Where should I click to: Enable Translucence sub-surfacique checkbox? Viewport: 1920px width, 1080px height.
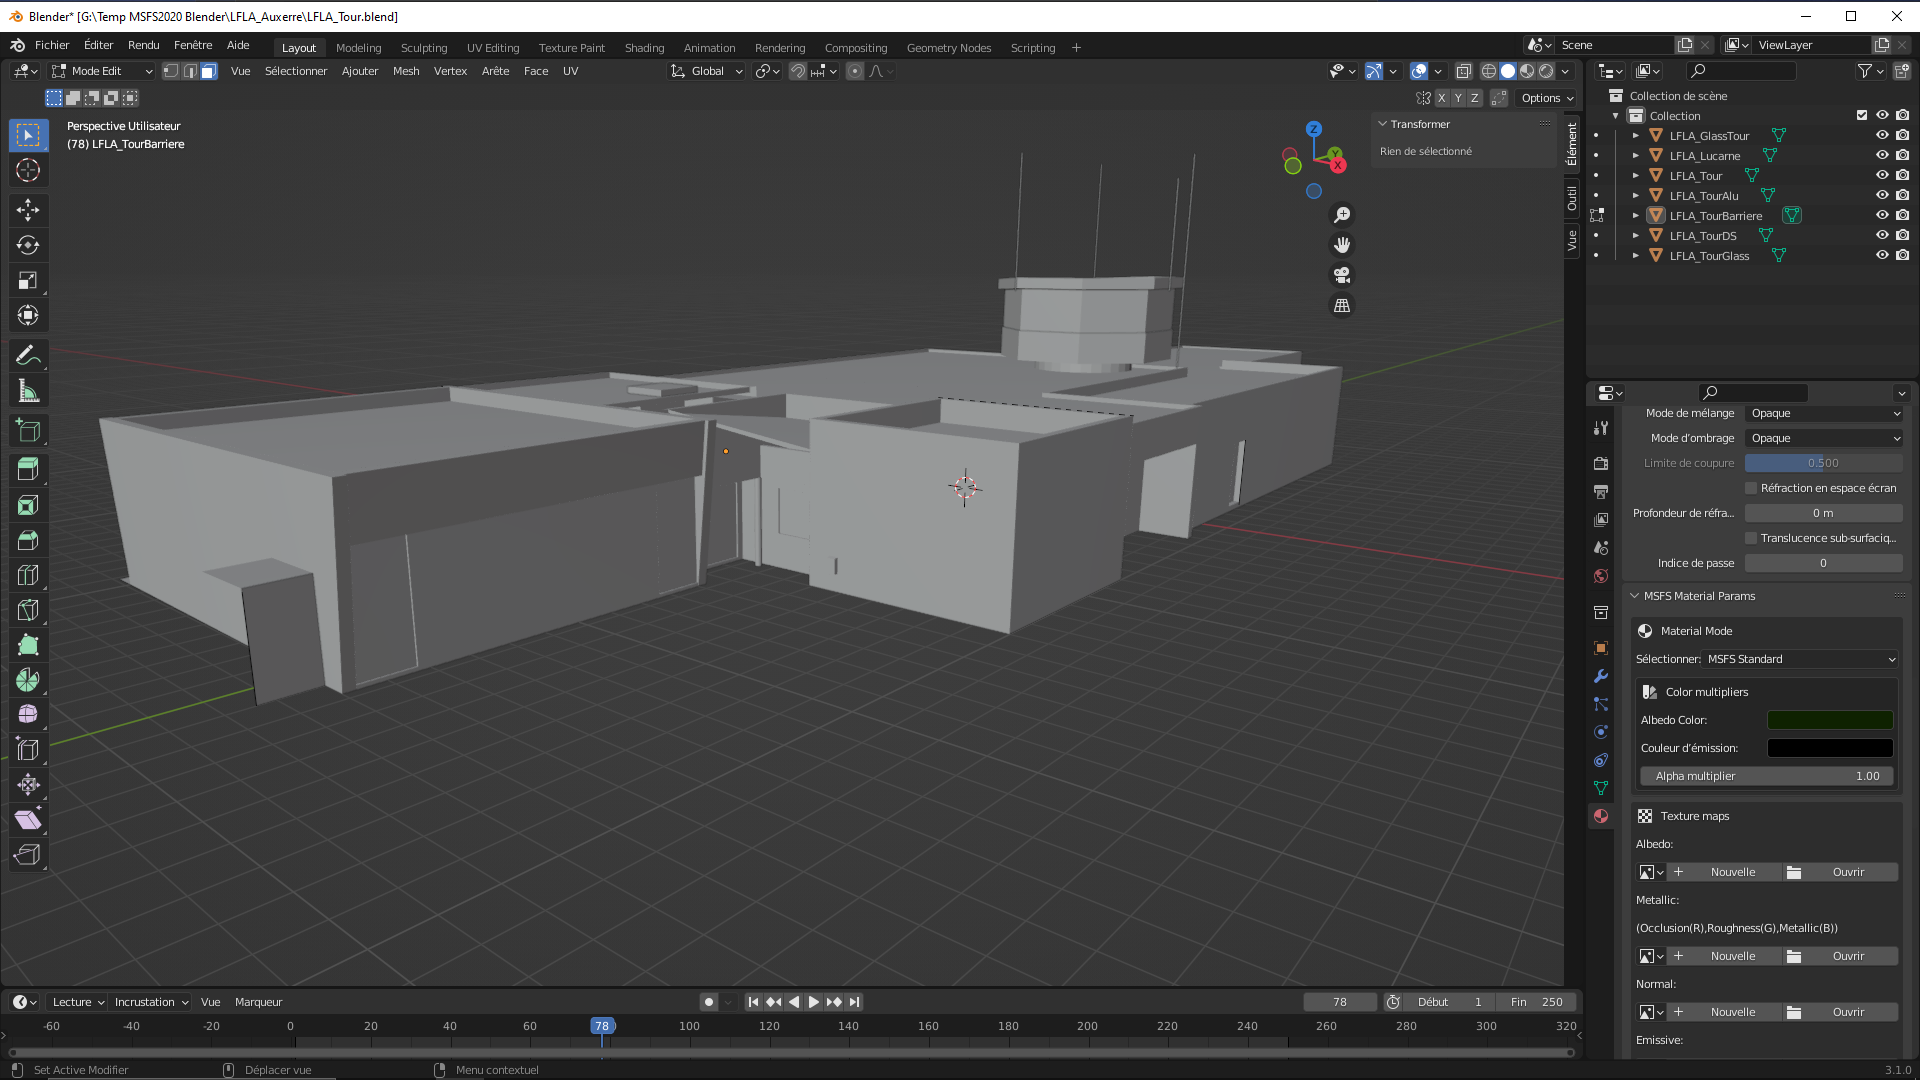pyautogui.click(x=1751, y=538)
